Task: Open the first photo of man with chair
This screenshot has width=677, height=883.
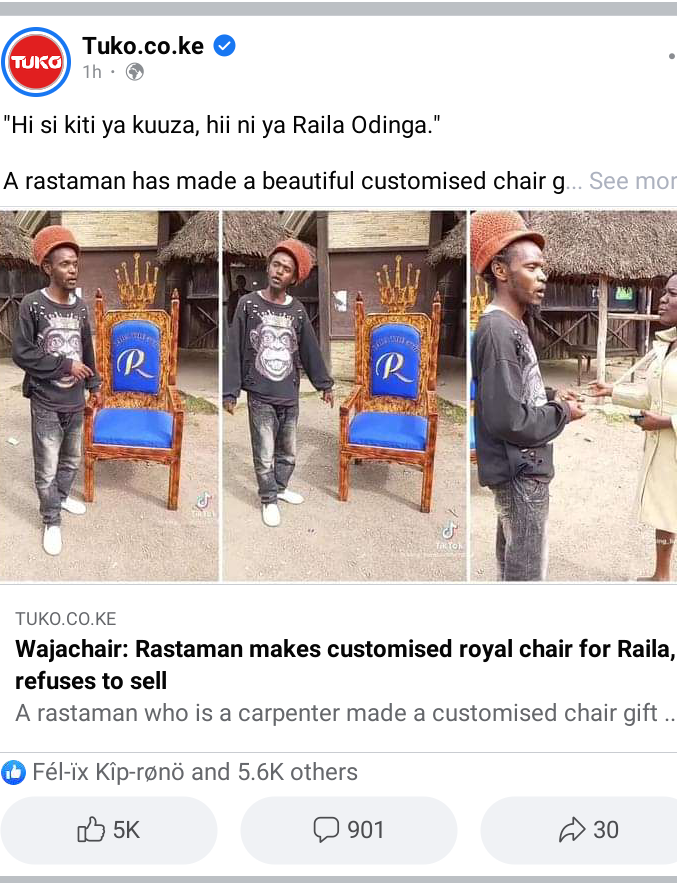Action: pos(109,395)
